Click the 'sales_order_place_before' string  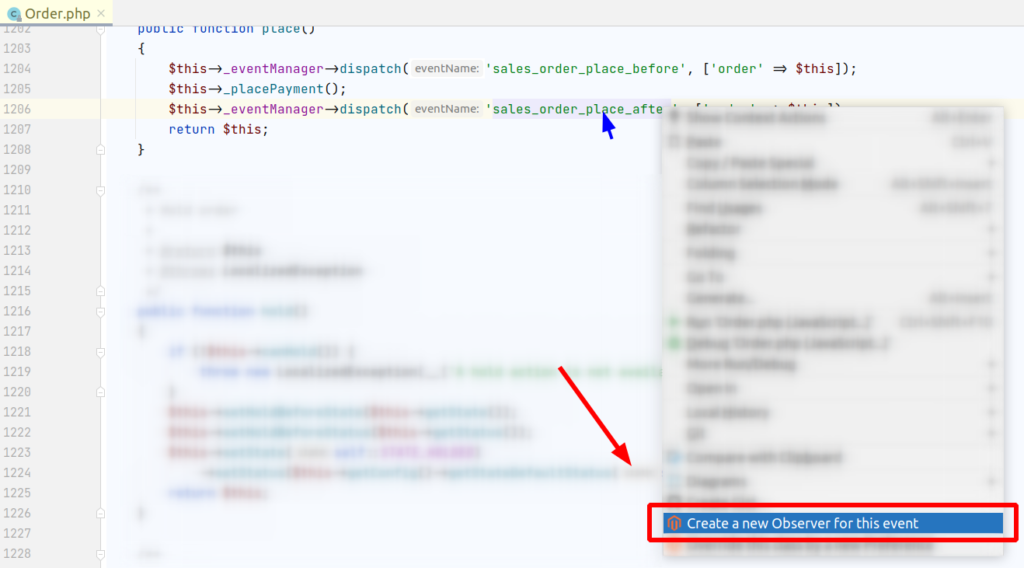585,69
